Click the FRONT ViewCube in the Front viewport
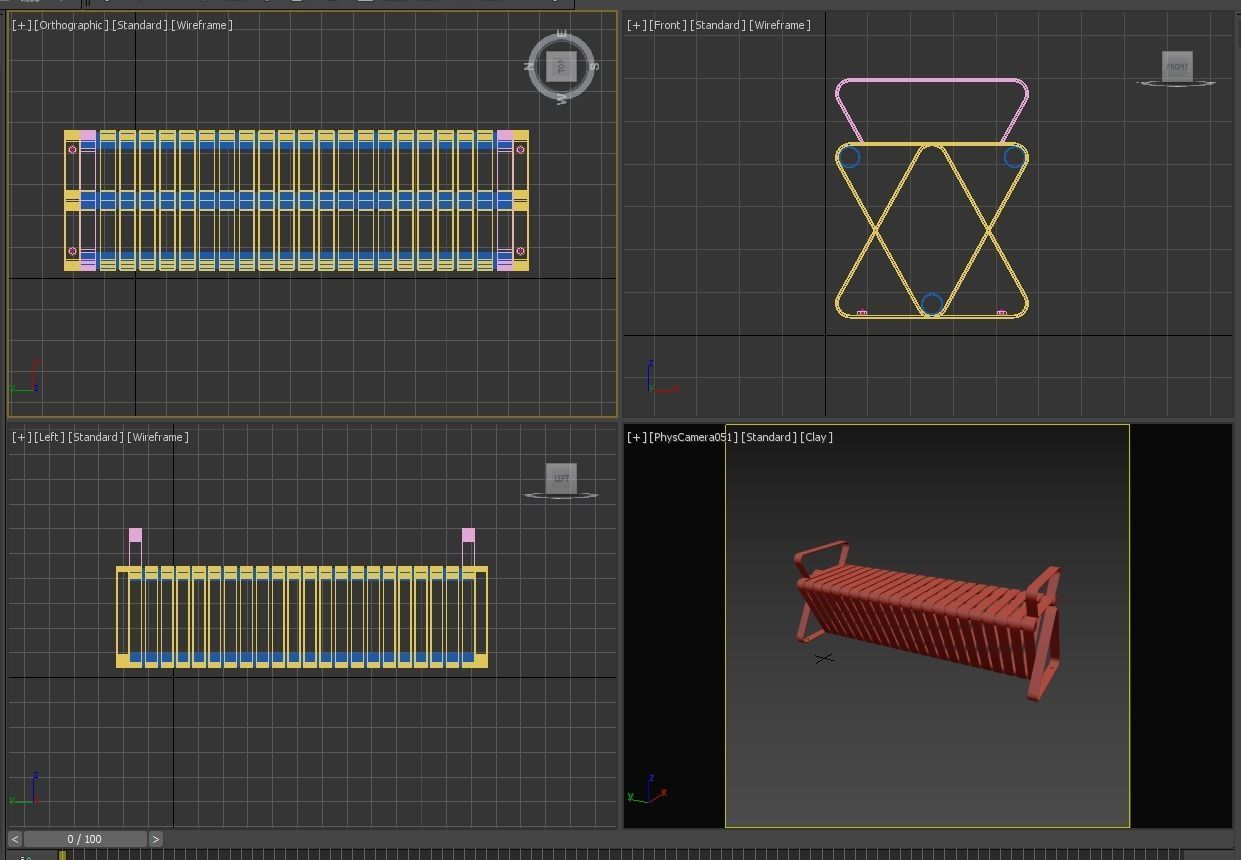 [1176, 66]
